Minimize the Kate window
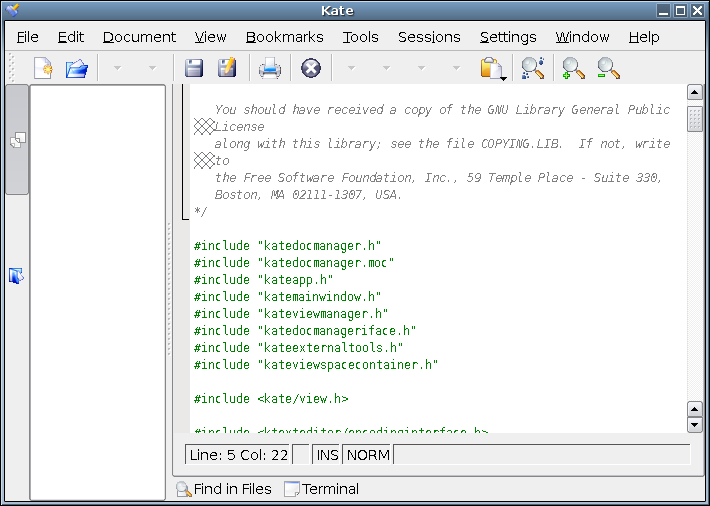Image resolution: width=710 pixels, height=506 pixels. 663,10
